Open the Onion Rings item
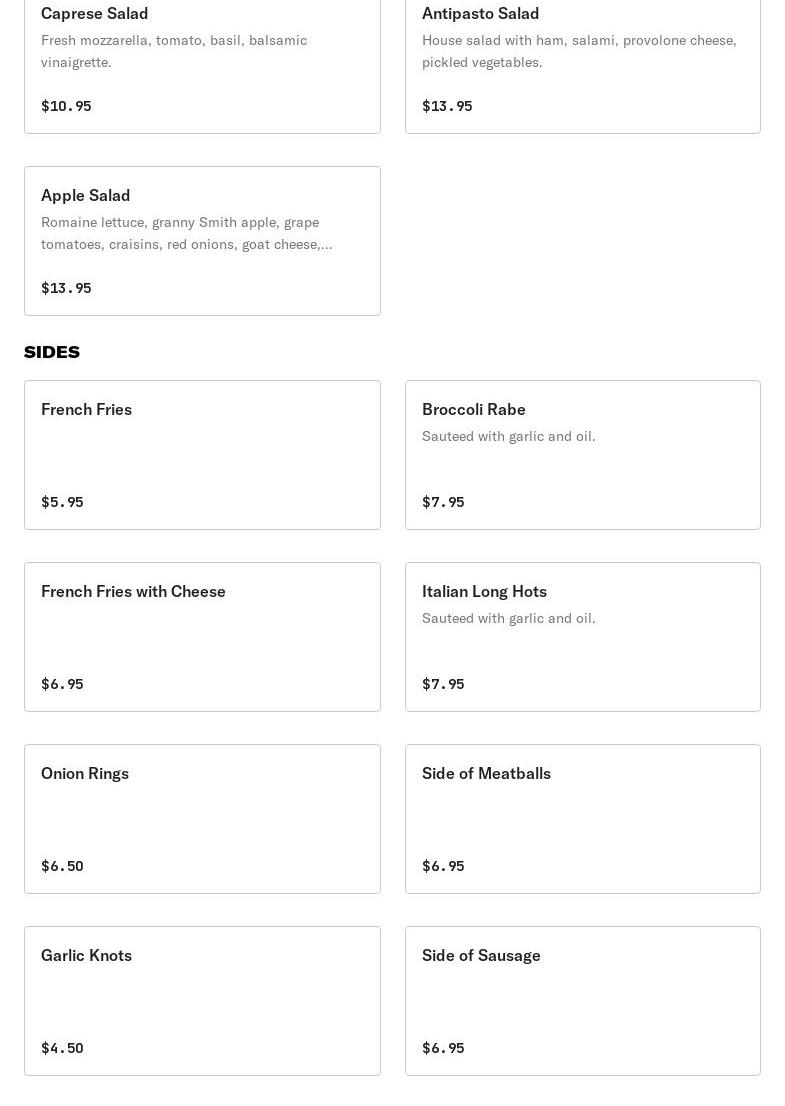Screen dimensions: 785x1106 (202, 819)
